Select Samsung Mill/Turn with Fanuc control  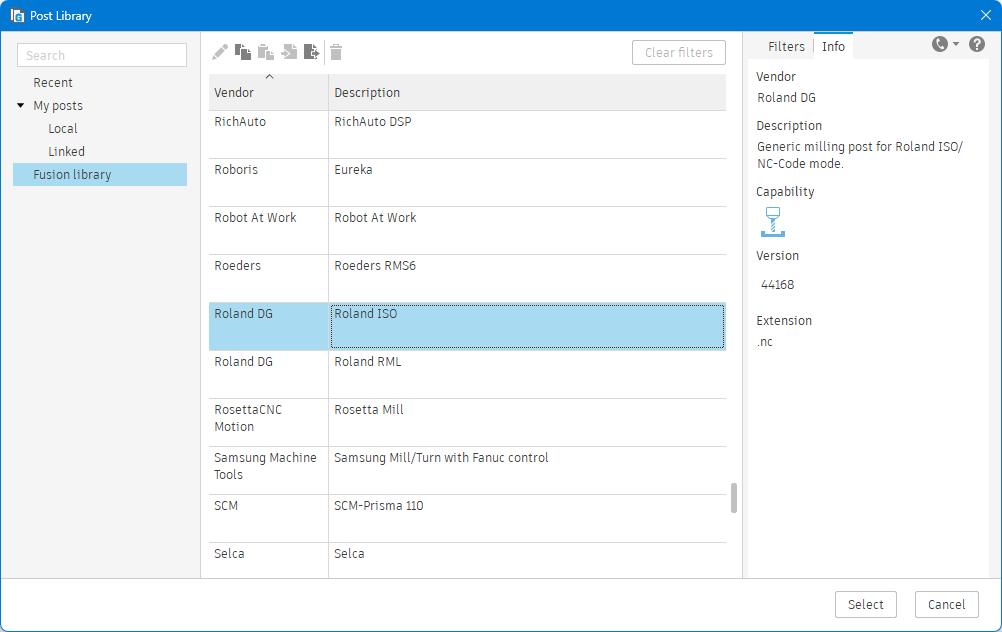(527, 470)
